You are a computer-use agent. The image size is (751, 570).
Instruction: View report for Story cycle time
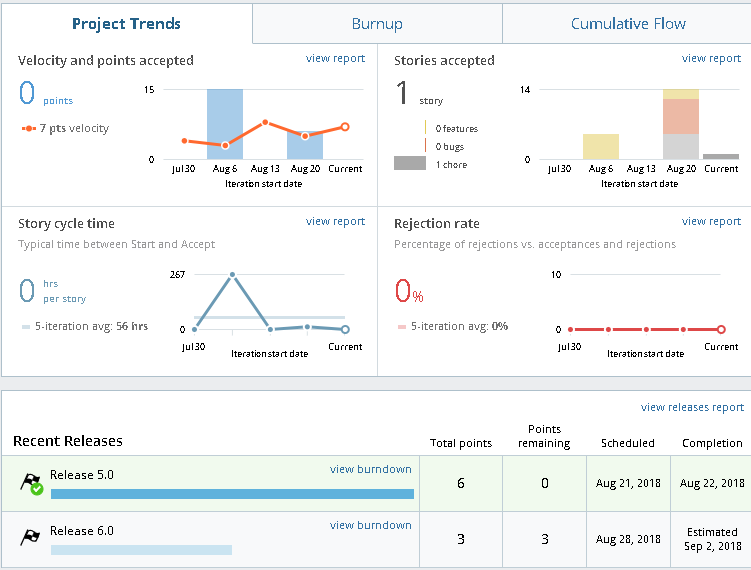(x=335, y=222)
